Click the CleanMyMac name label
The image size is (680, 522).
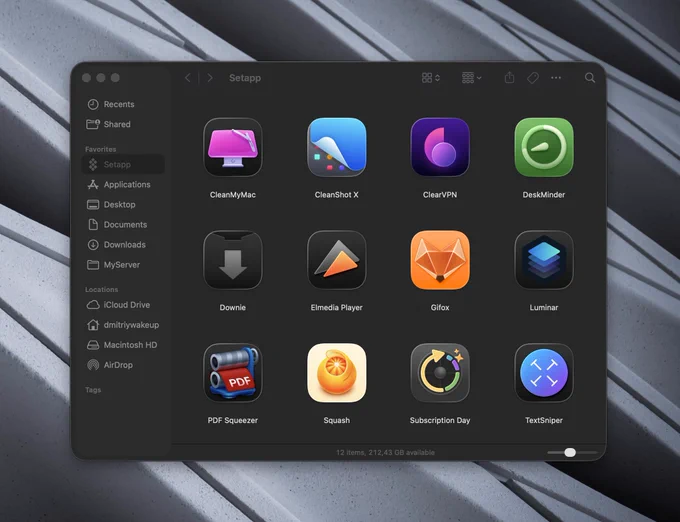[x=233, y=195]
